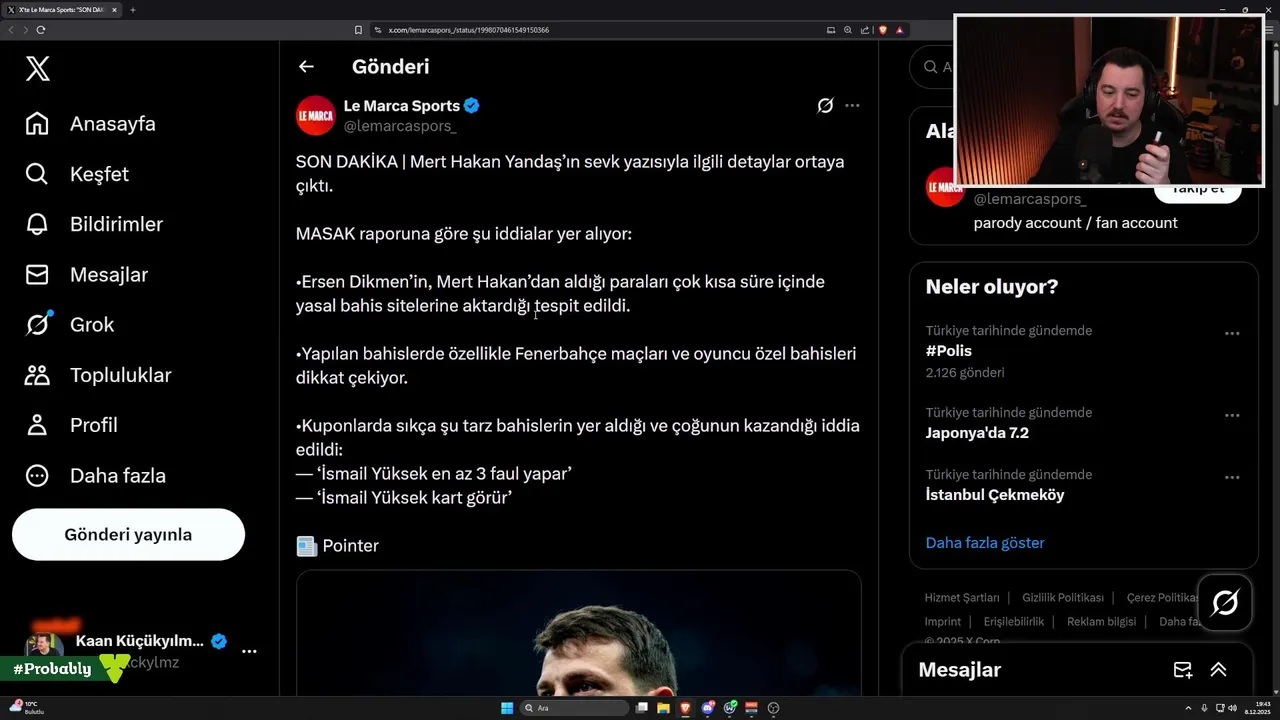
Task: Click the Takip et follow button
Action: pos(1197,191)
